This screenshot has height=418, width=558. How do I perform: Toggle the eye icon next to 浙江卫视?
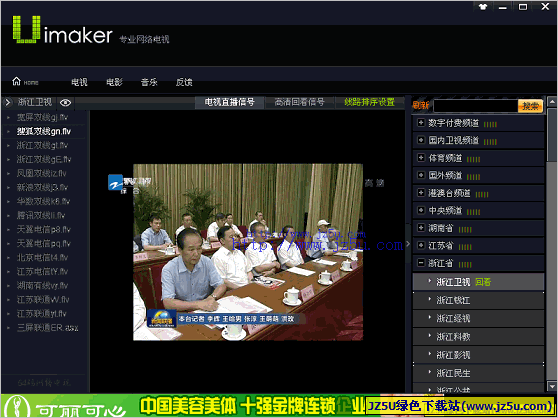pyautogui.click(x=65, y=103)
